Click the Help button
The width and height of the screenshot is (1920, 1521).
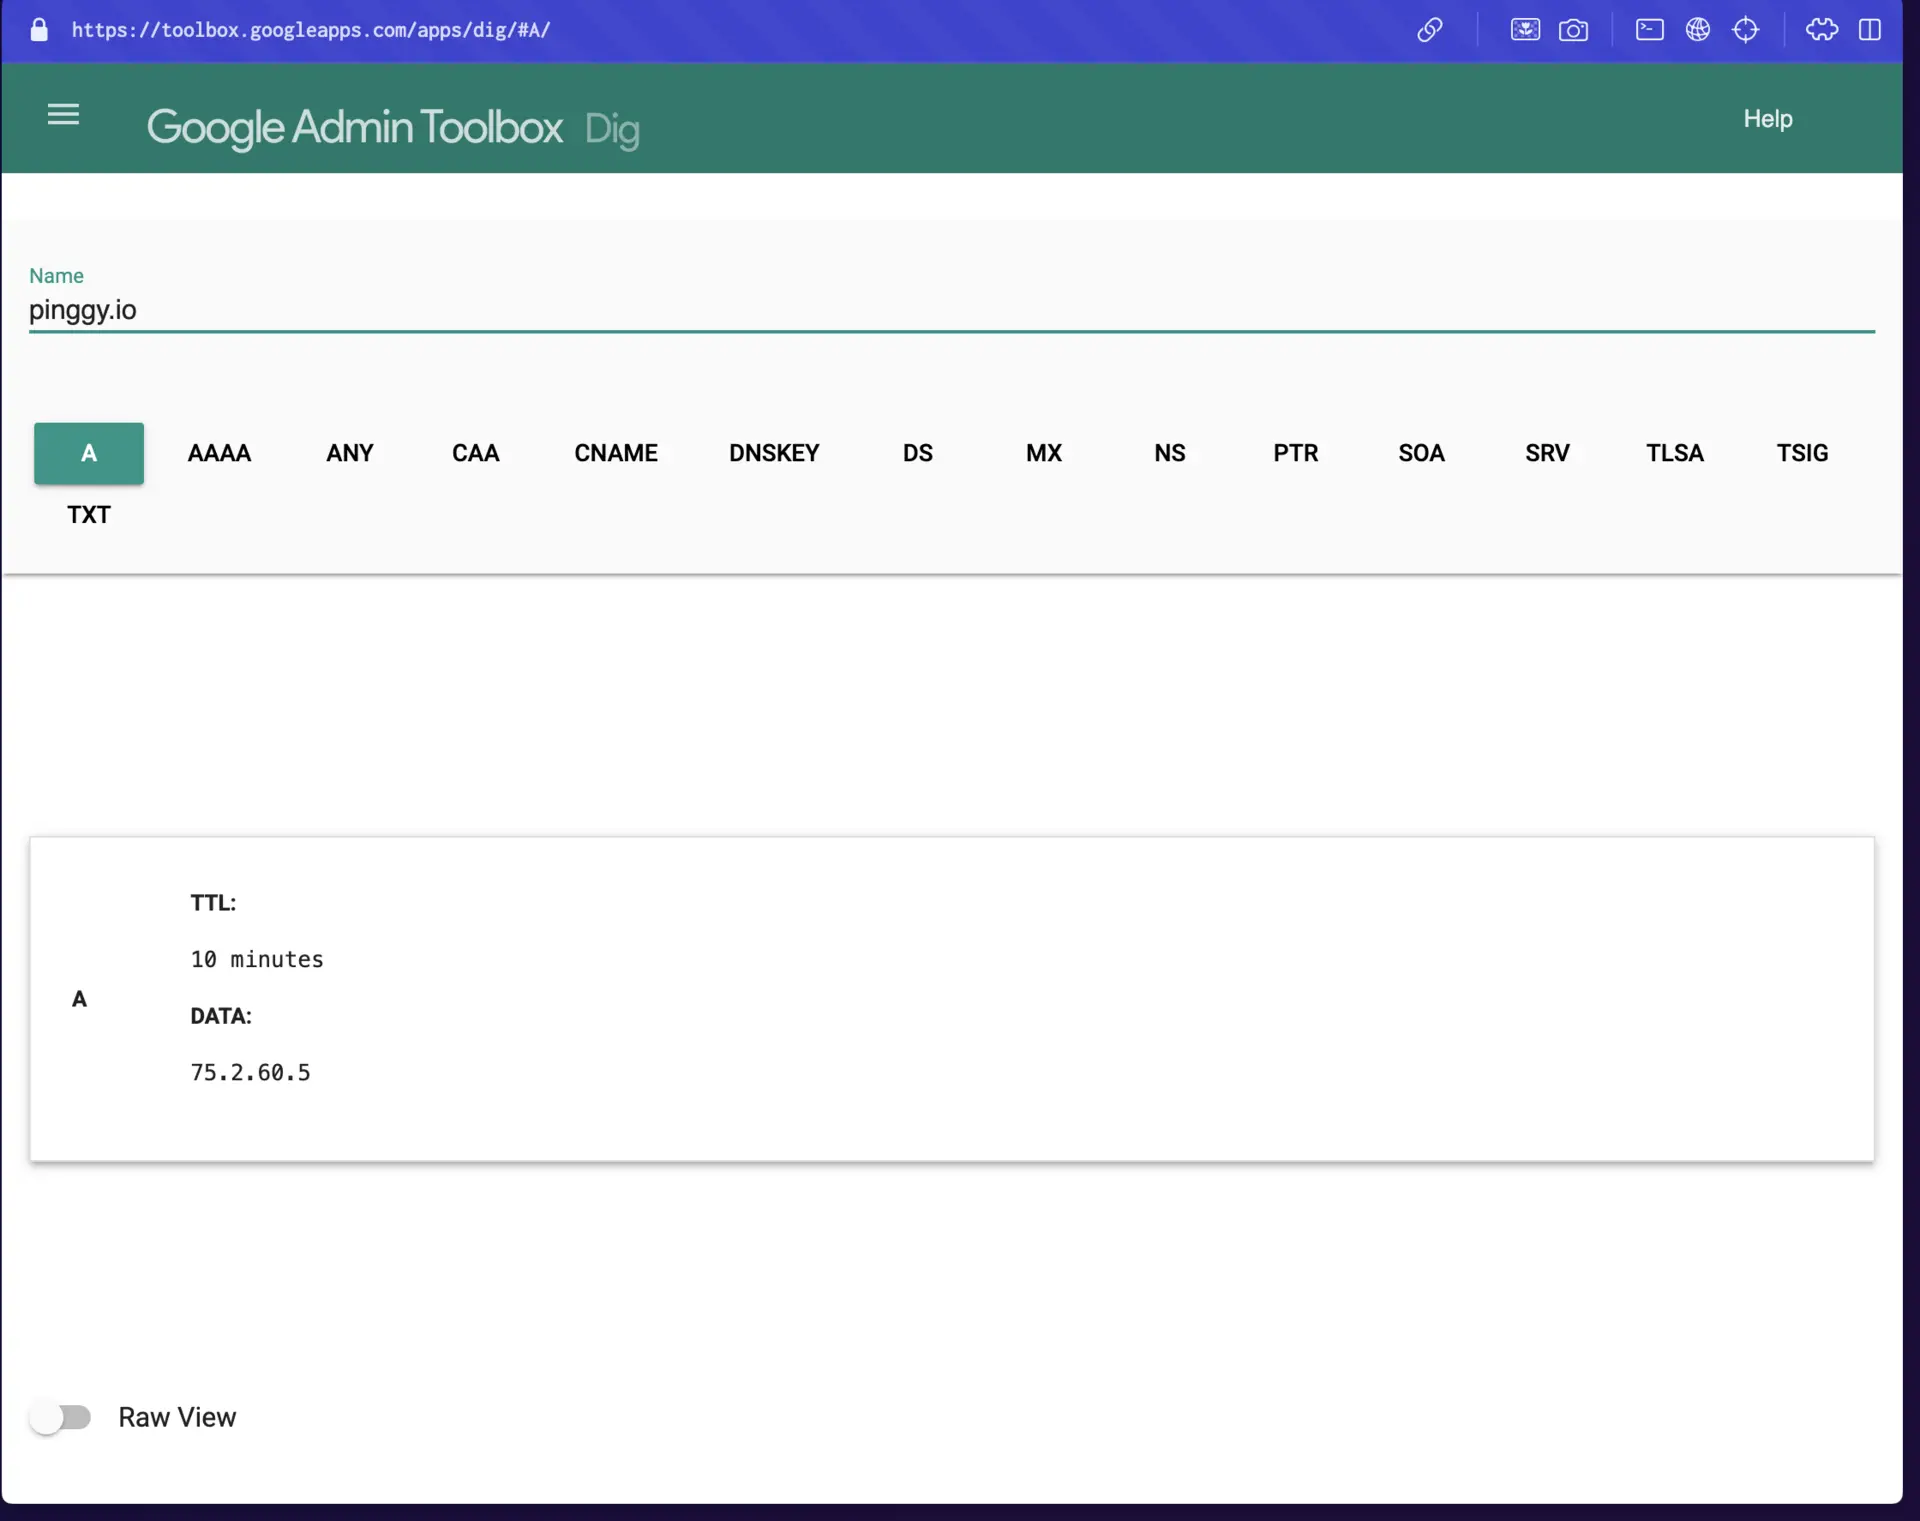pyautogui.click(x=1769, y=118)
